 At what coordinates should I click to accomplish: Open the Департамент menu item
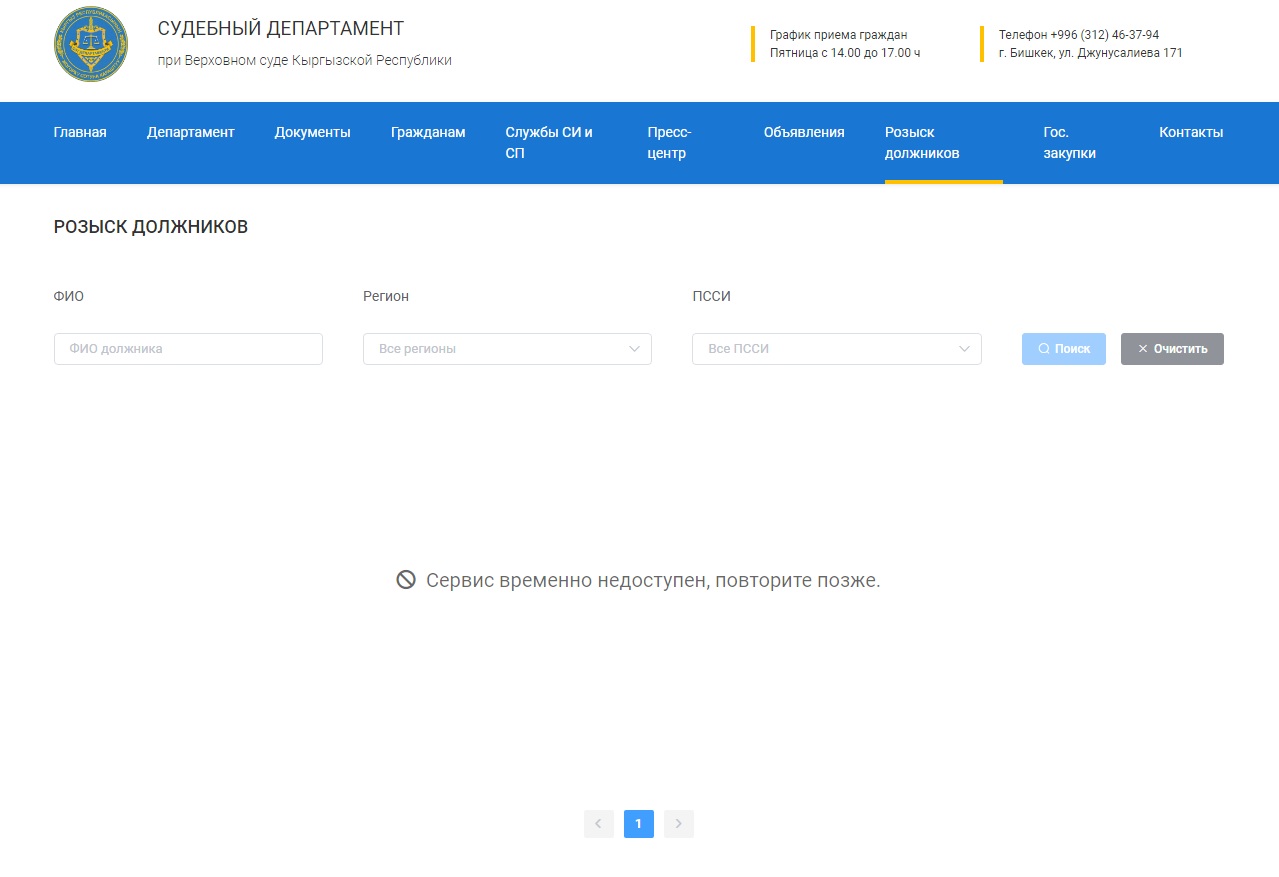pos(190,132)
